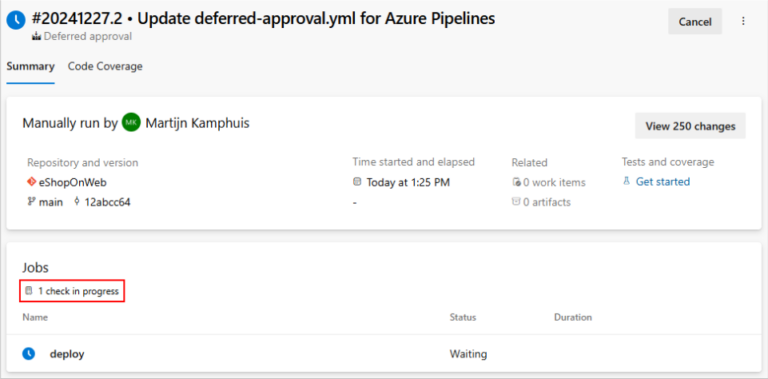The height and width of the screenshot is (379, 768).
Task: Click the Duration column header
Action: [x=573, y=317]
